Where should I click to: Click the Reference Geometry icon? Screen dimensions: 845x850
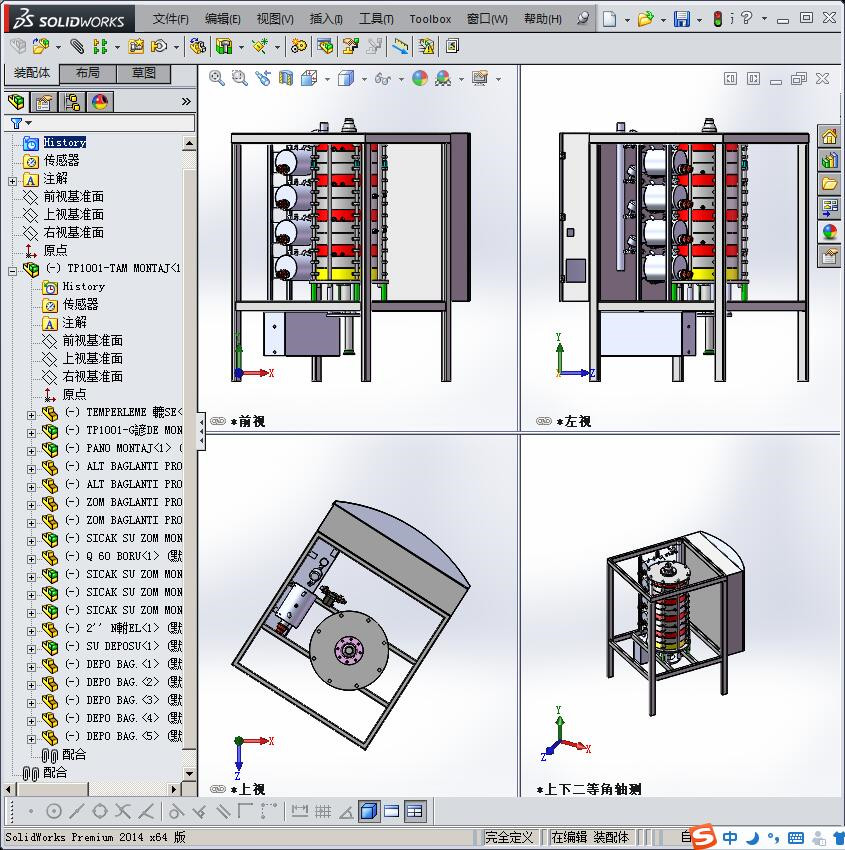pos(260,47)
